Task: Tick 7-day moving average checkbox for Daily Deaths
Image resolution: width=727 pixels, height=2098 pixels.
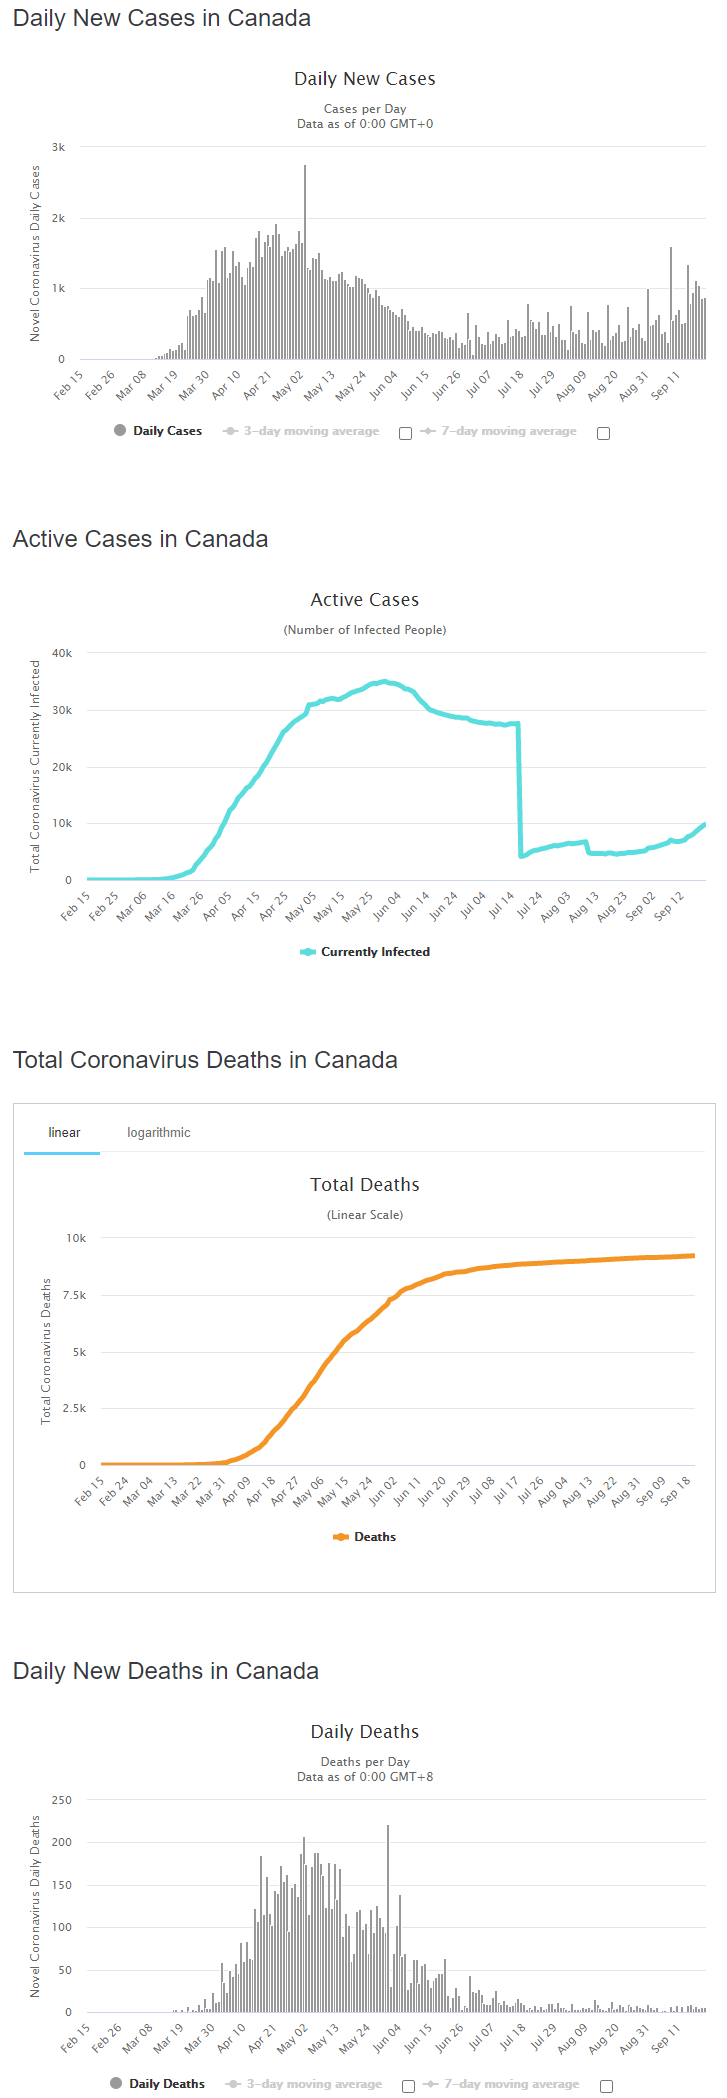Action: click(606, 2086)
